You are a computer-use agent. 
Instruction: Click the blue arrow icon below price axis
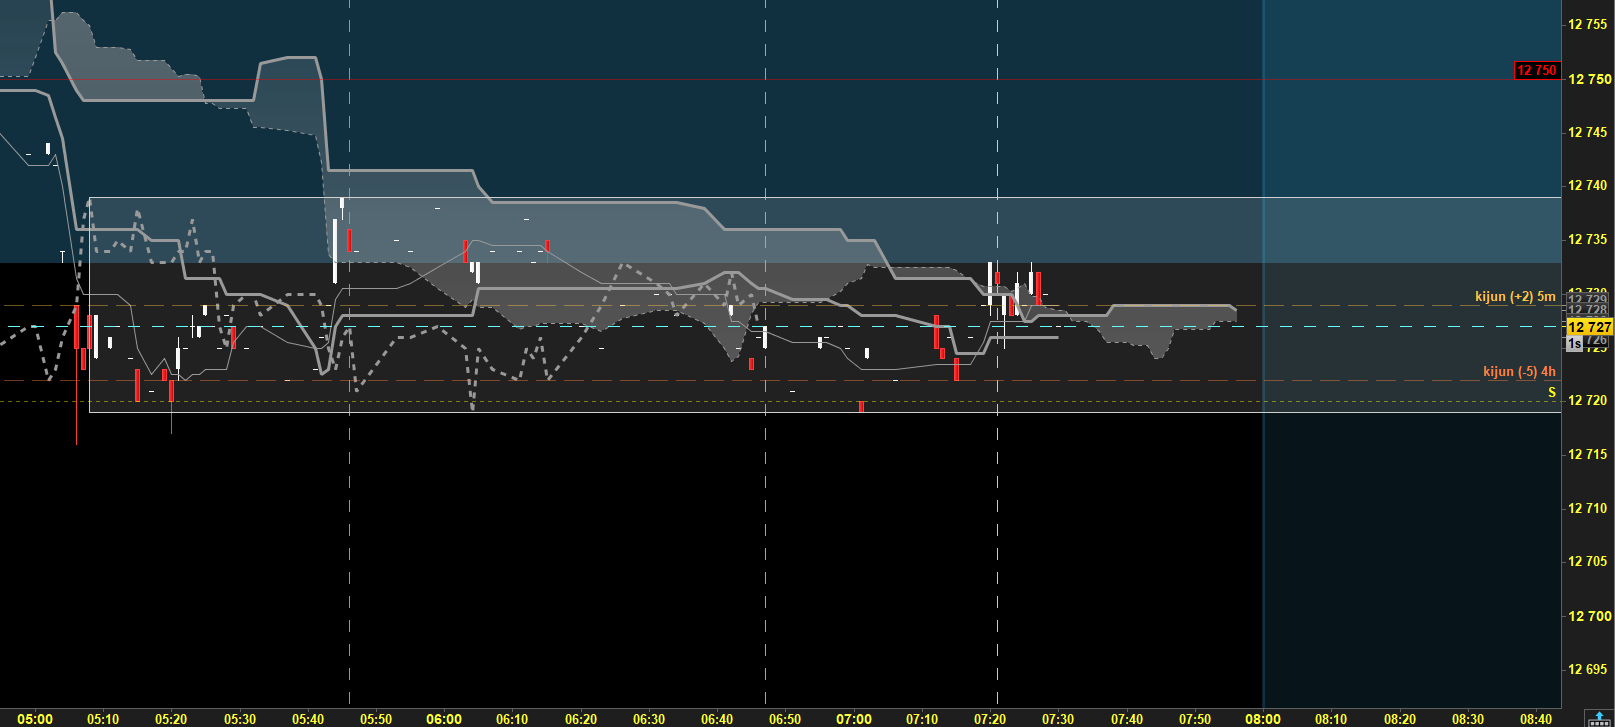point(1598,719)
